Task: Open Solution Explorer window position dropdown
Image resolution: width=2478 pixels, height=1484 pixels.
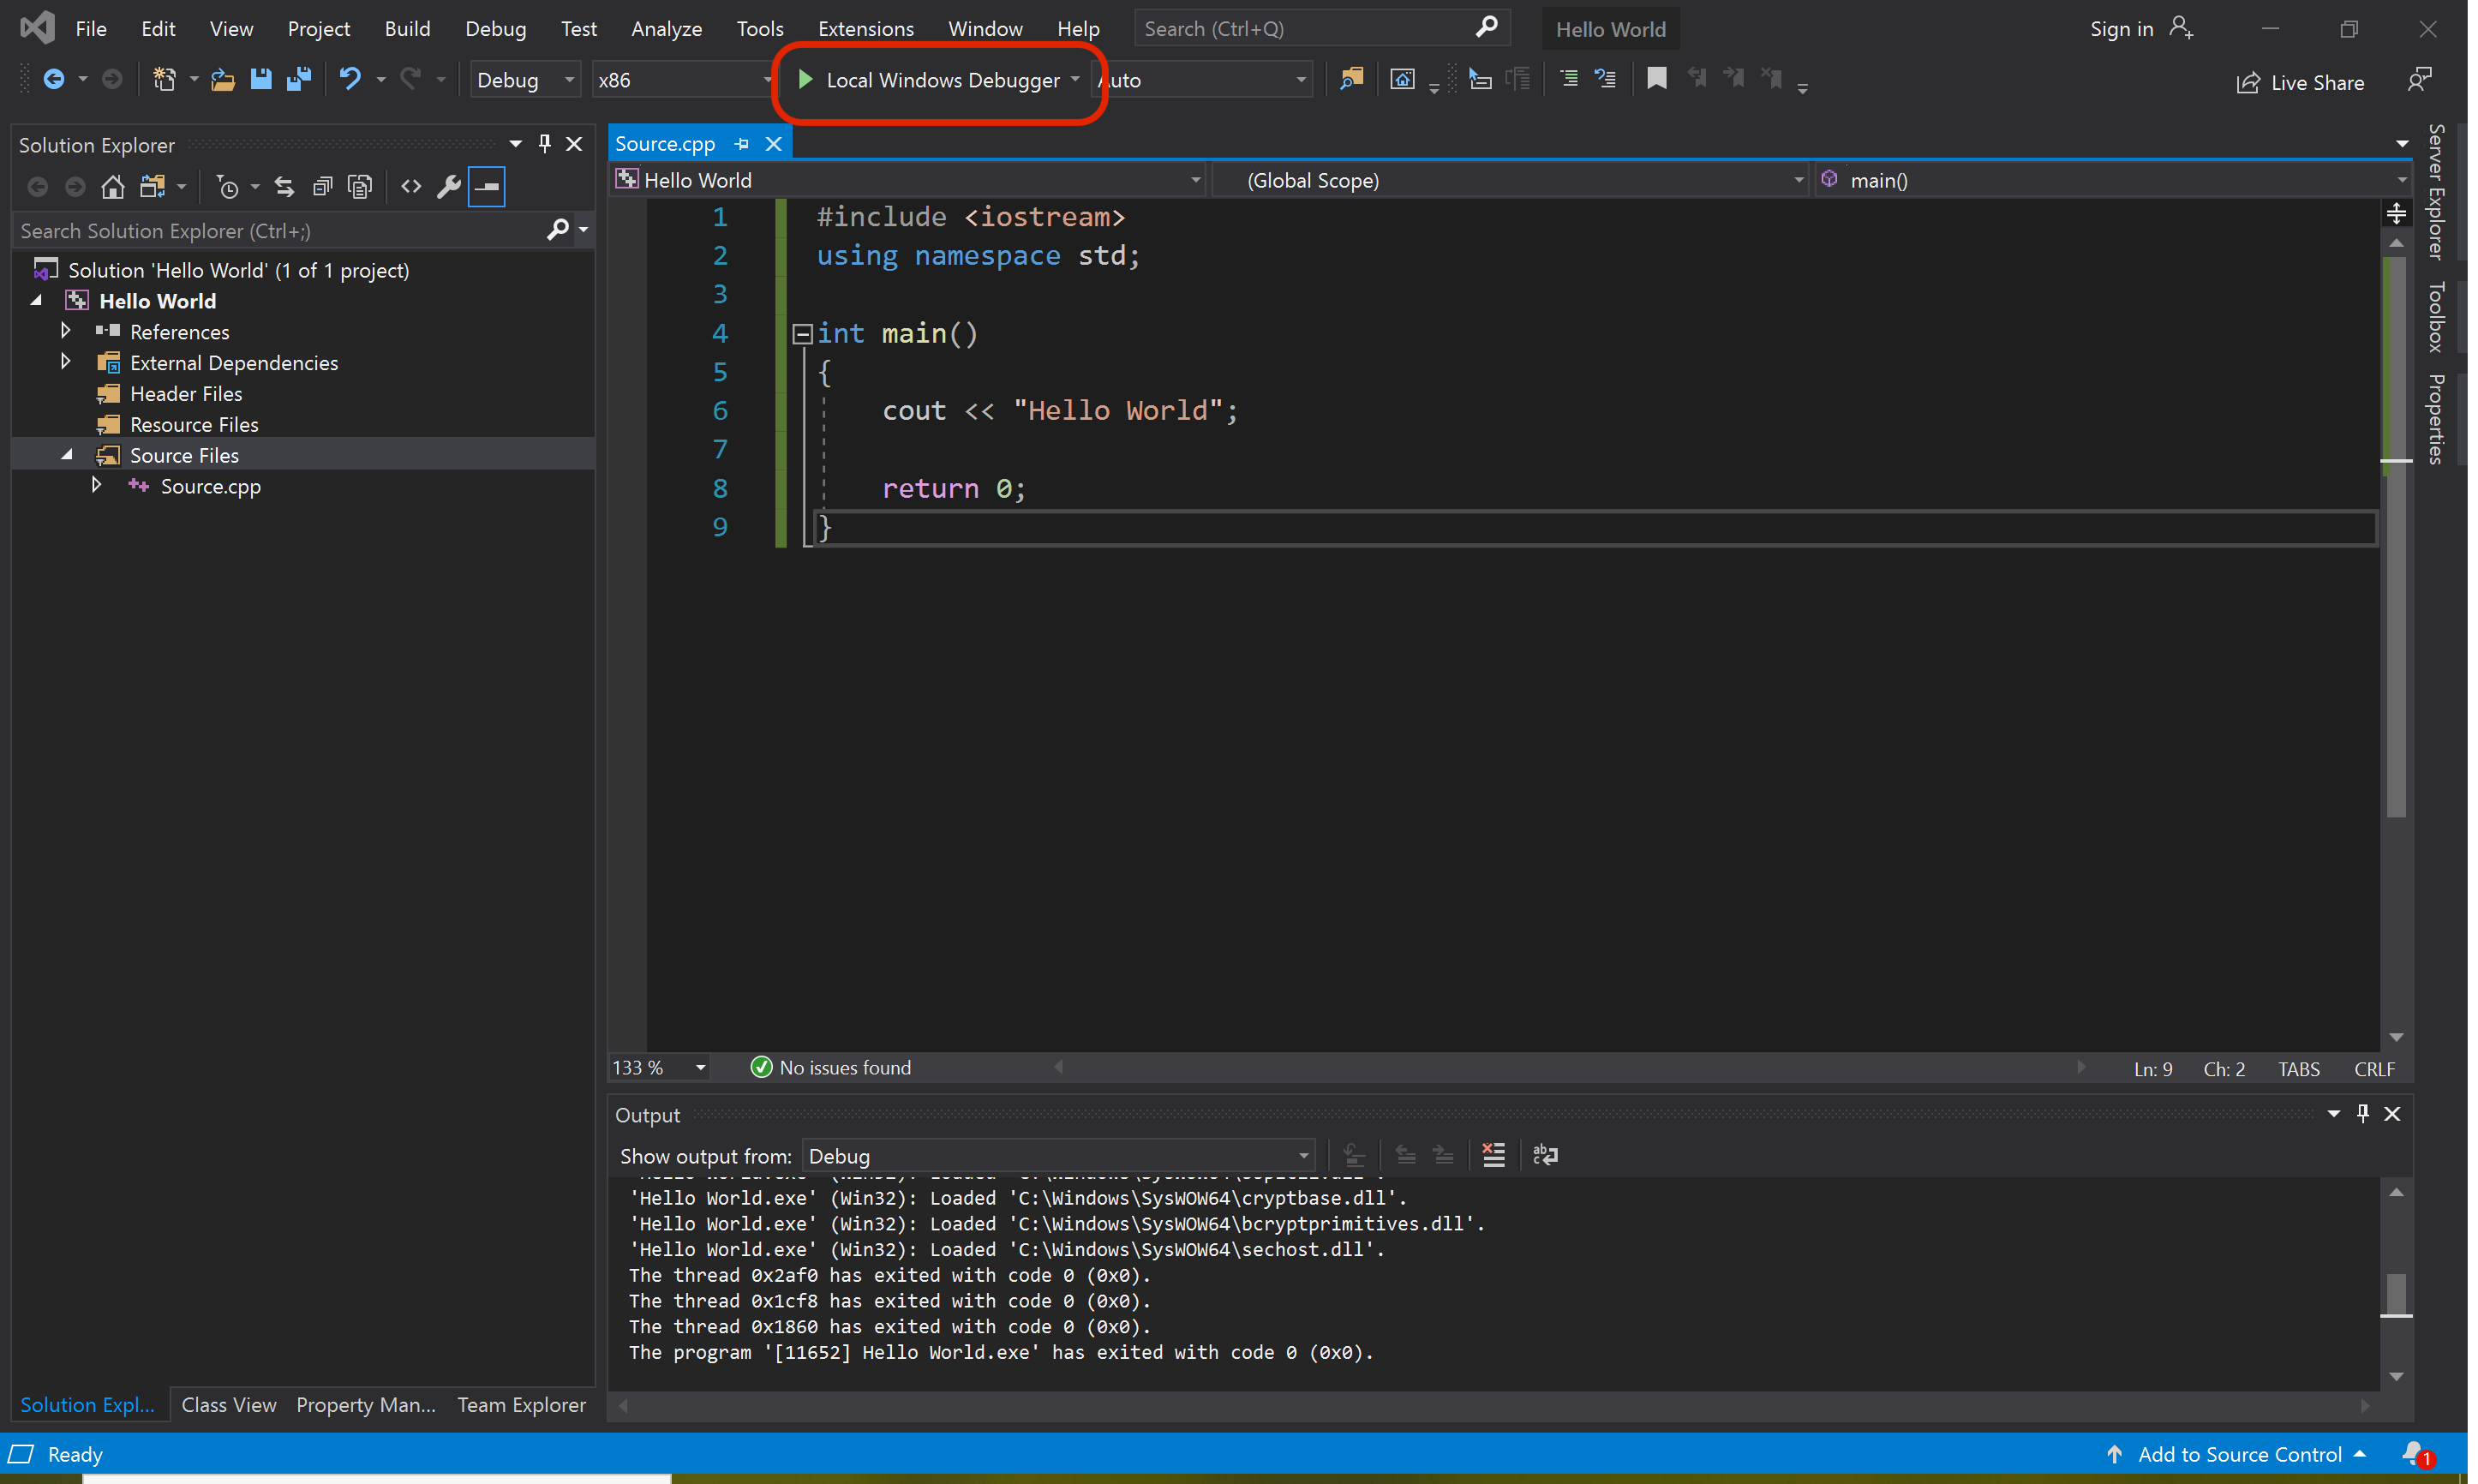Action: [x=516, y=144]
